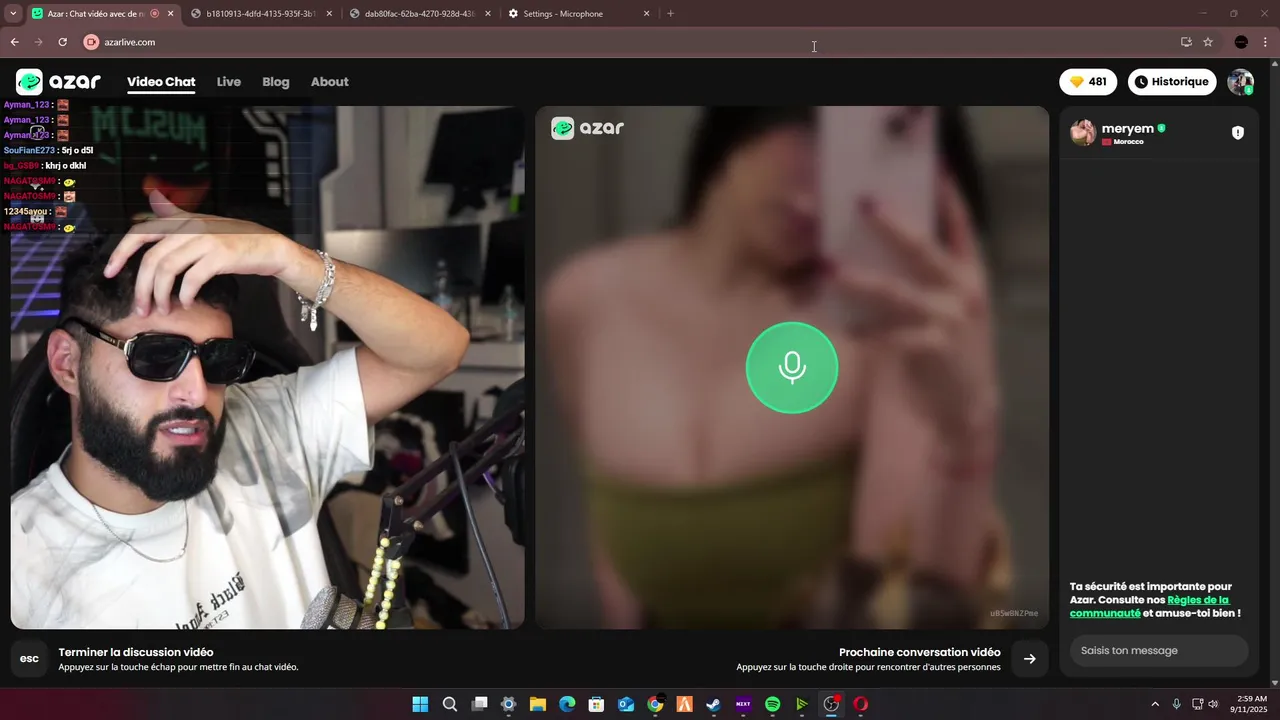Expand the tab search dropdown arrow
The width and height of the screenshot is (1280, 720).
pyautogui.click(x=13, y=14)
